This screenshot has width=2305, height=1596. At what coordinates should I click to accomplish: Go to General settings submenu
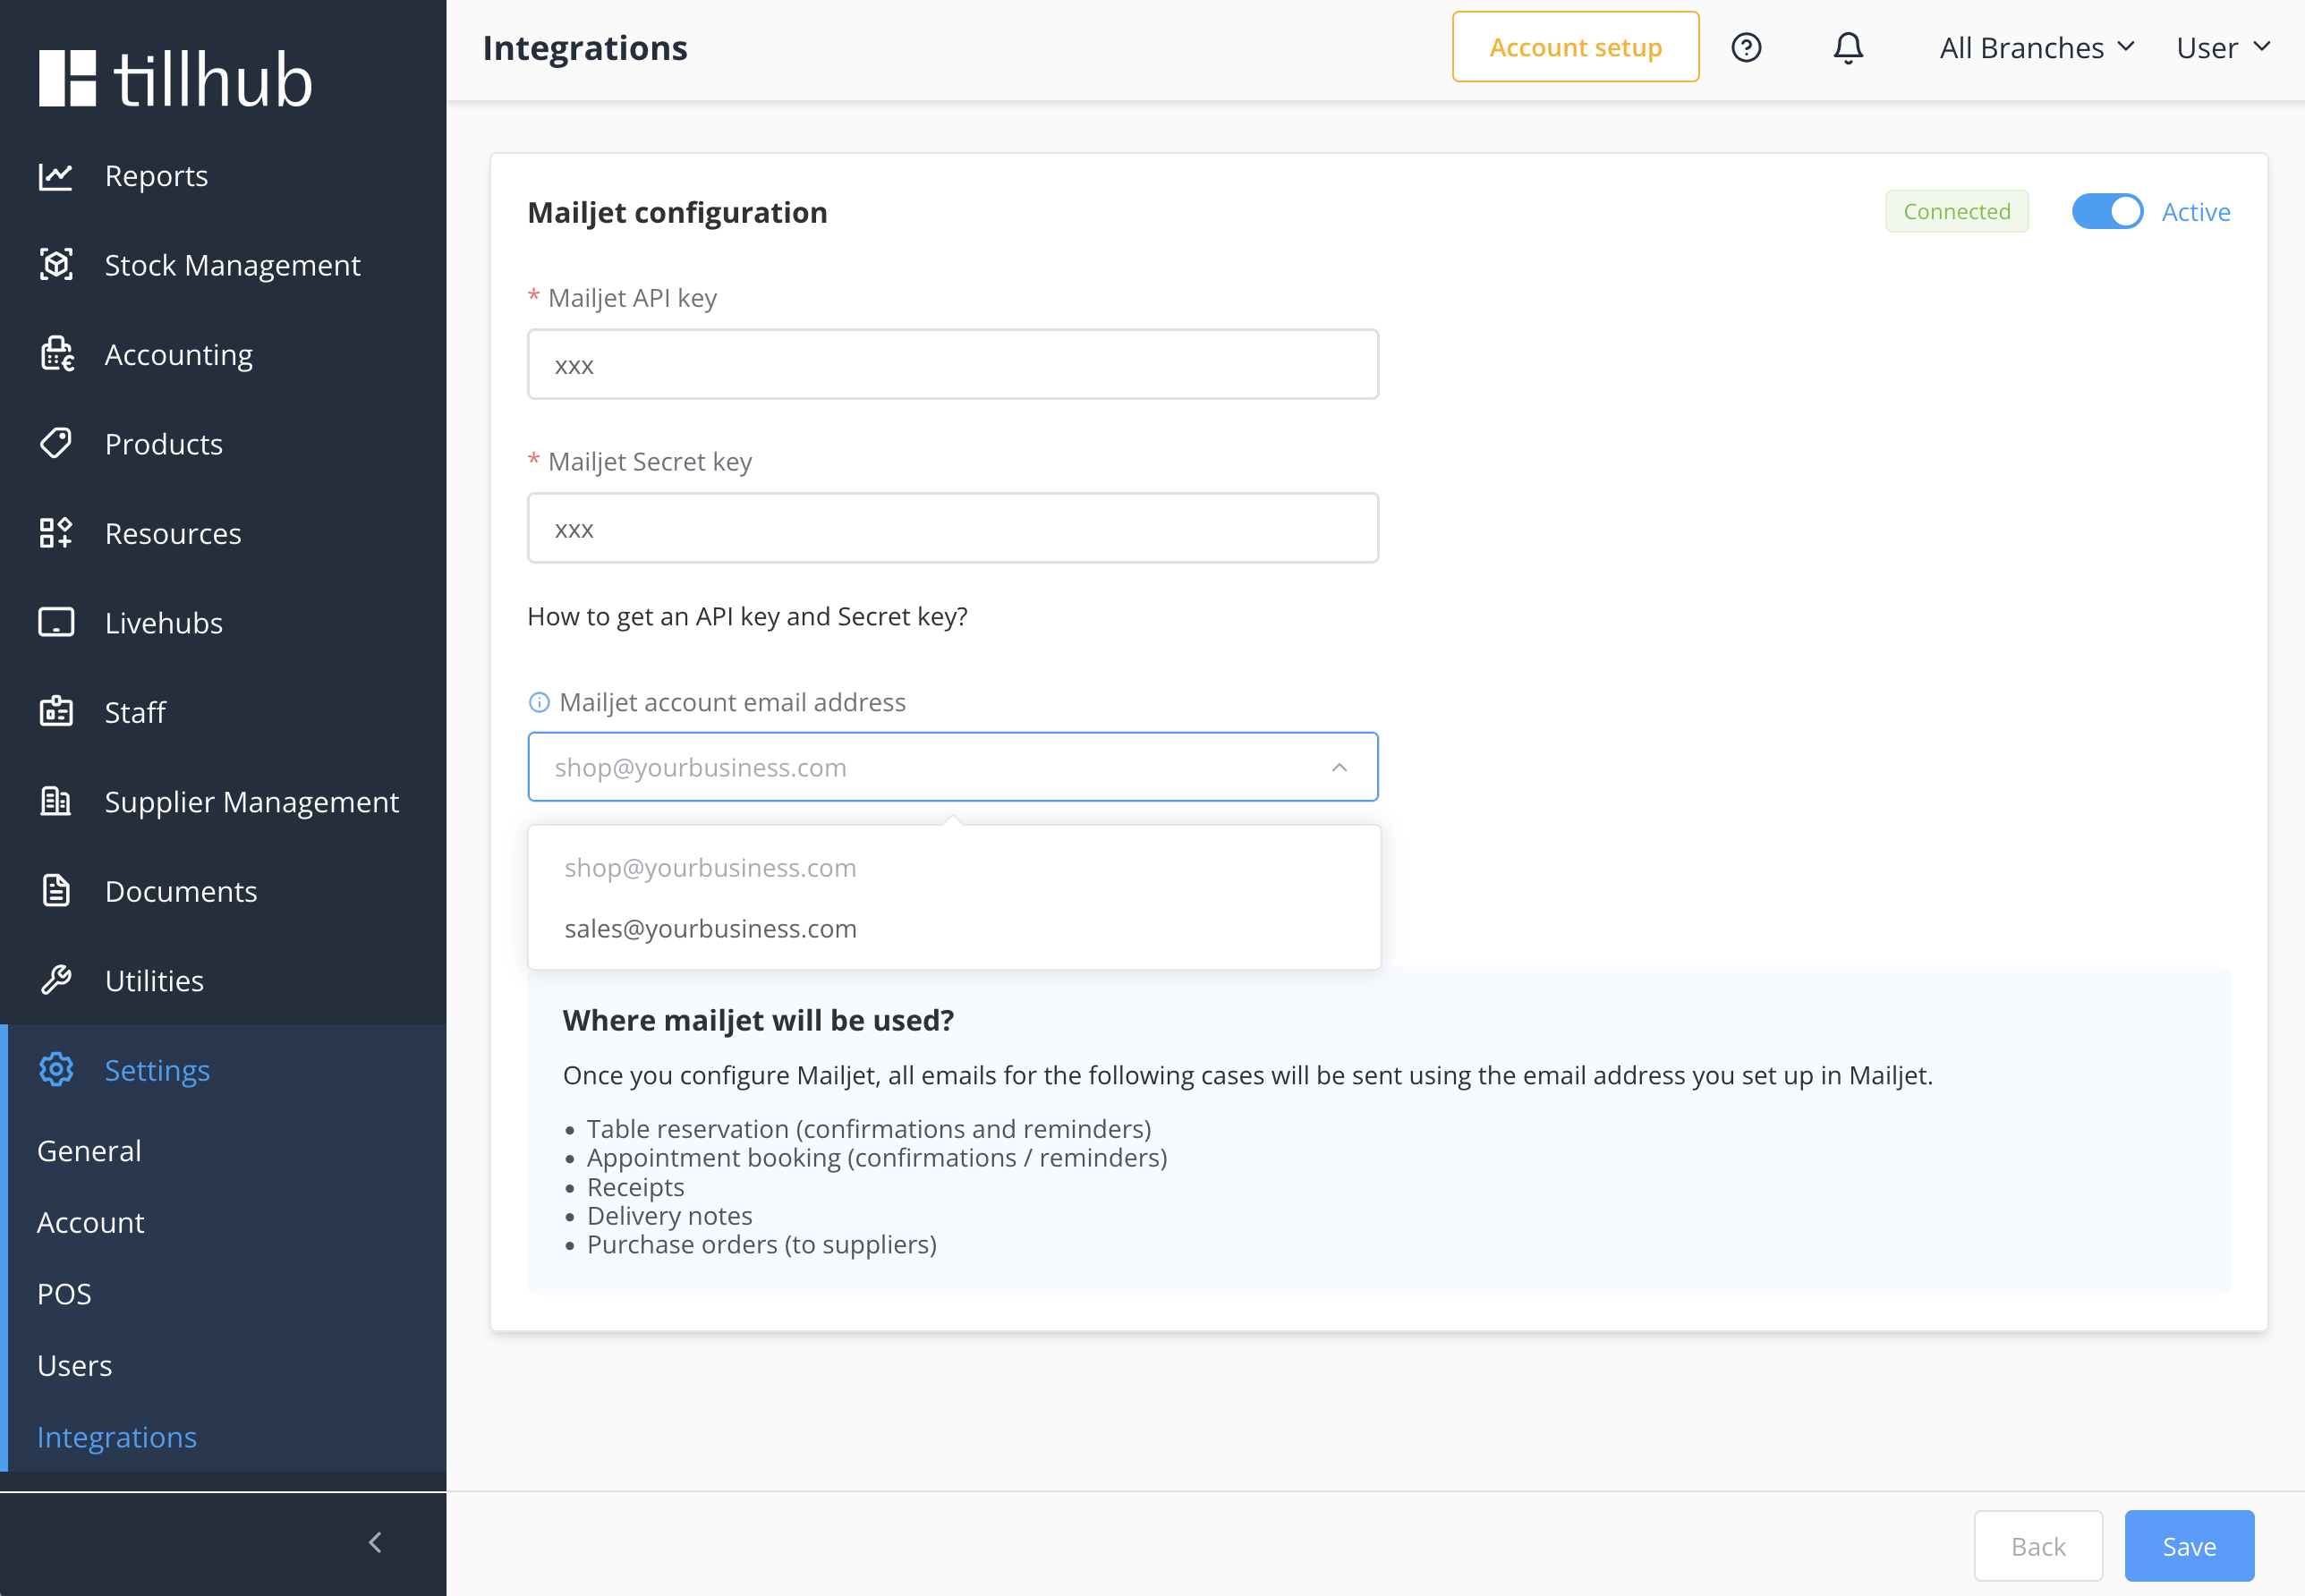[x=89, y=1150]
